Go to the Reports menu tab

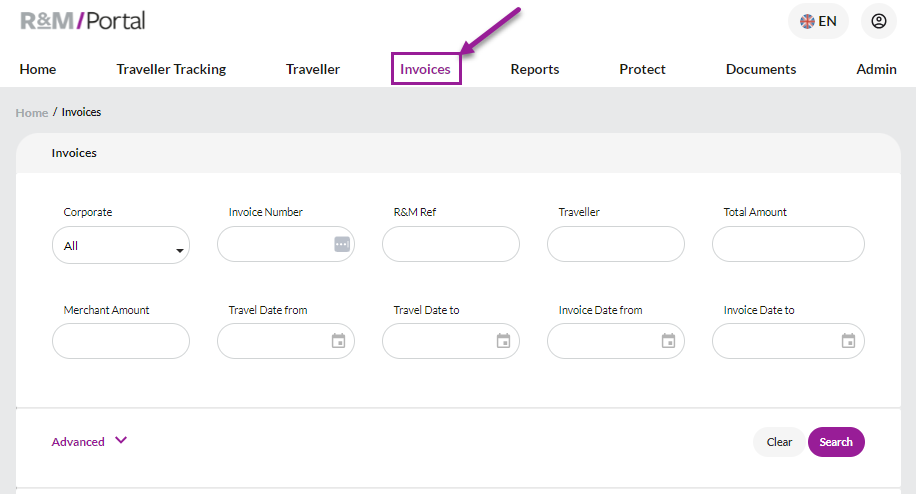click(x=535, y=69)
